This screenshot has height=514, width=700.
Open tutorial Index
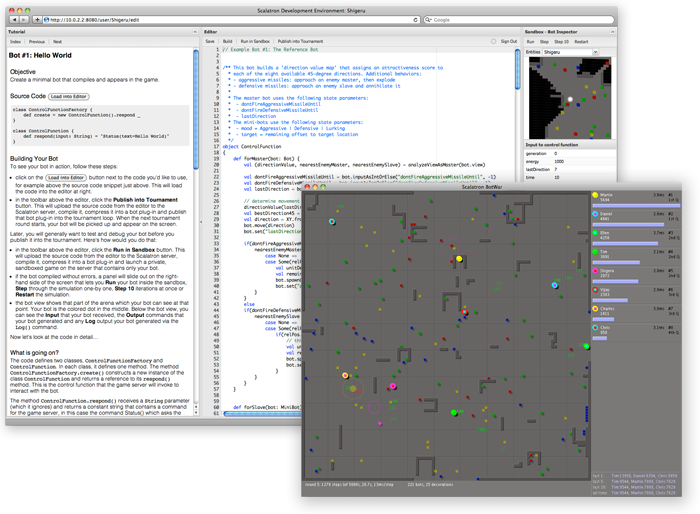[x=16, y=42]
